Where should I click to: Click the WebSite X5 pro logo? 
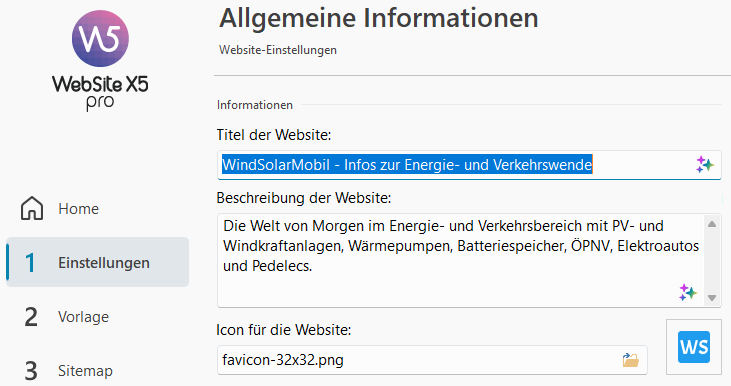(100, 61)
